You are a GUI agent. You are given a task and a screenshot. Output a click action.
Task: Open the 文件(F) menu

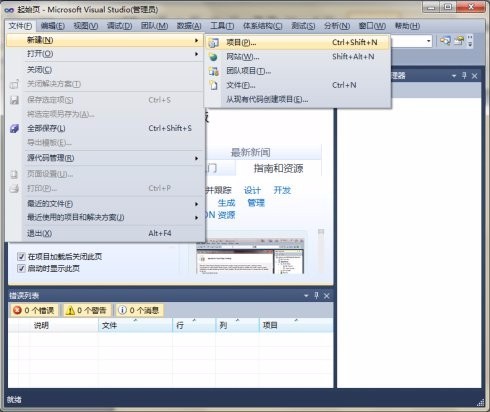(x=20, y=26)
